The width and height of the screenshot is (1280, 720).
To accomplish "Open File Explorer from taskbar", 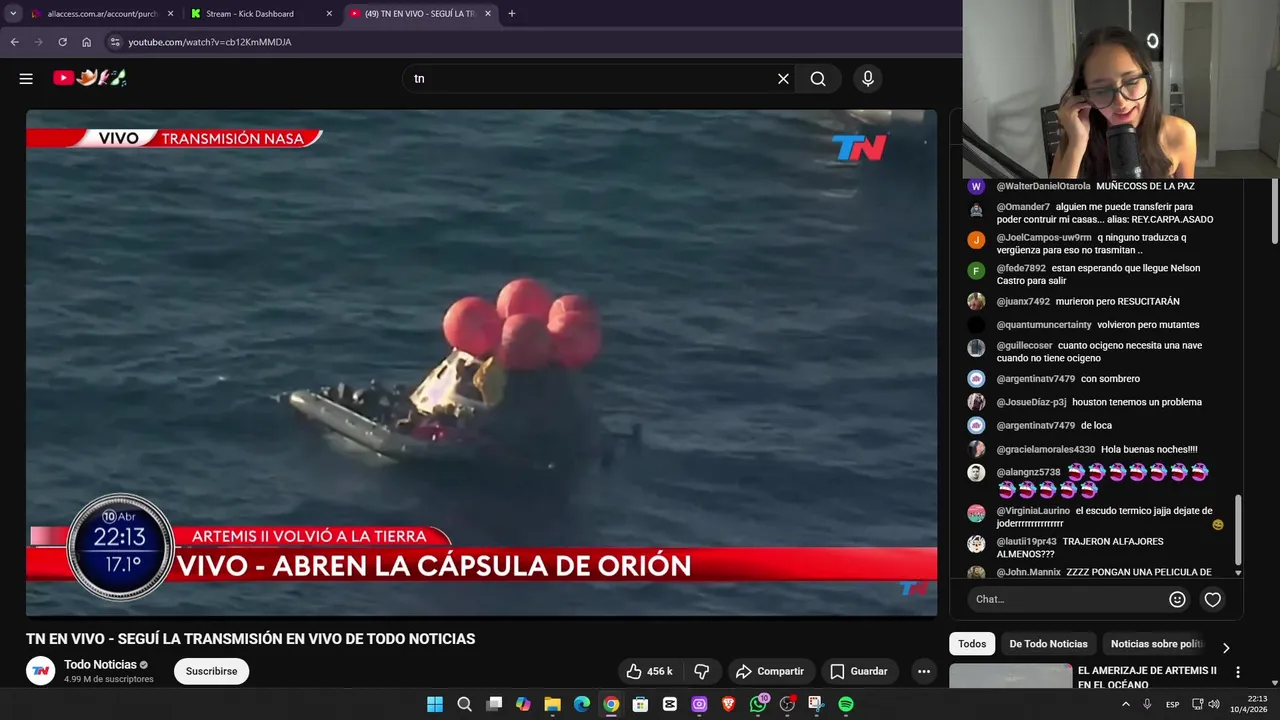I will [552, 704].
